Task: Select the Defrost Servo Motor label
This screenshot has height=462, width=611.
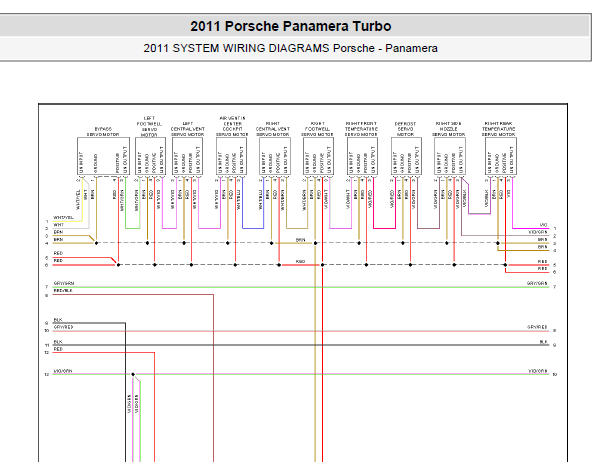Action: click(x=405, y=129)
